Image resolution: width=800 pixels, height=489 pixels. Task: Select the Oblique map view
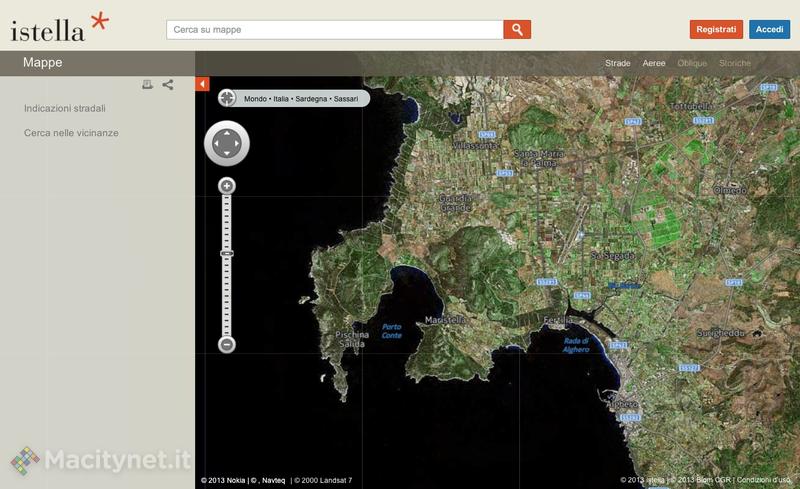692,63
